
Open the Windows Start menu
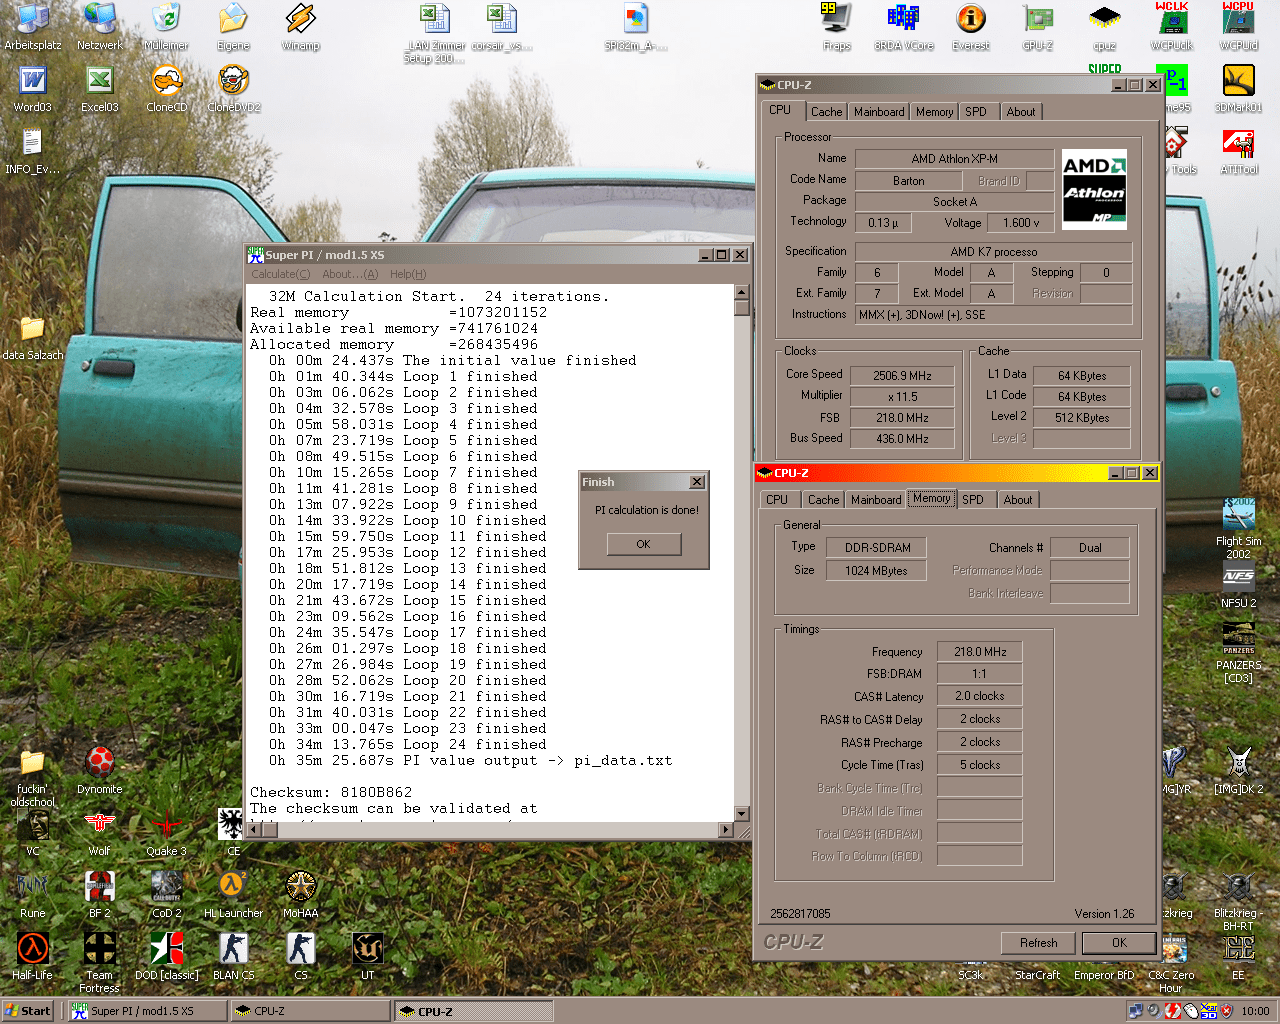[28, 1011]
